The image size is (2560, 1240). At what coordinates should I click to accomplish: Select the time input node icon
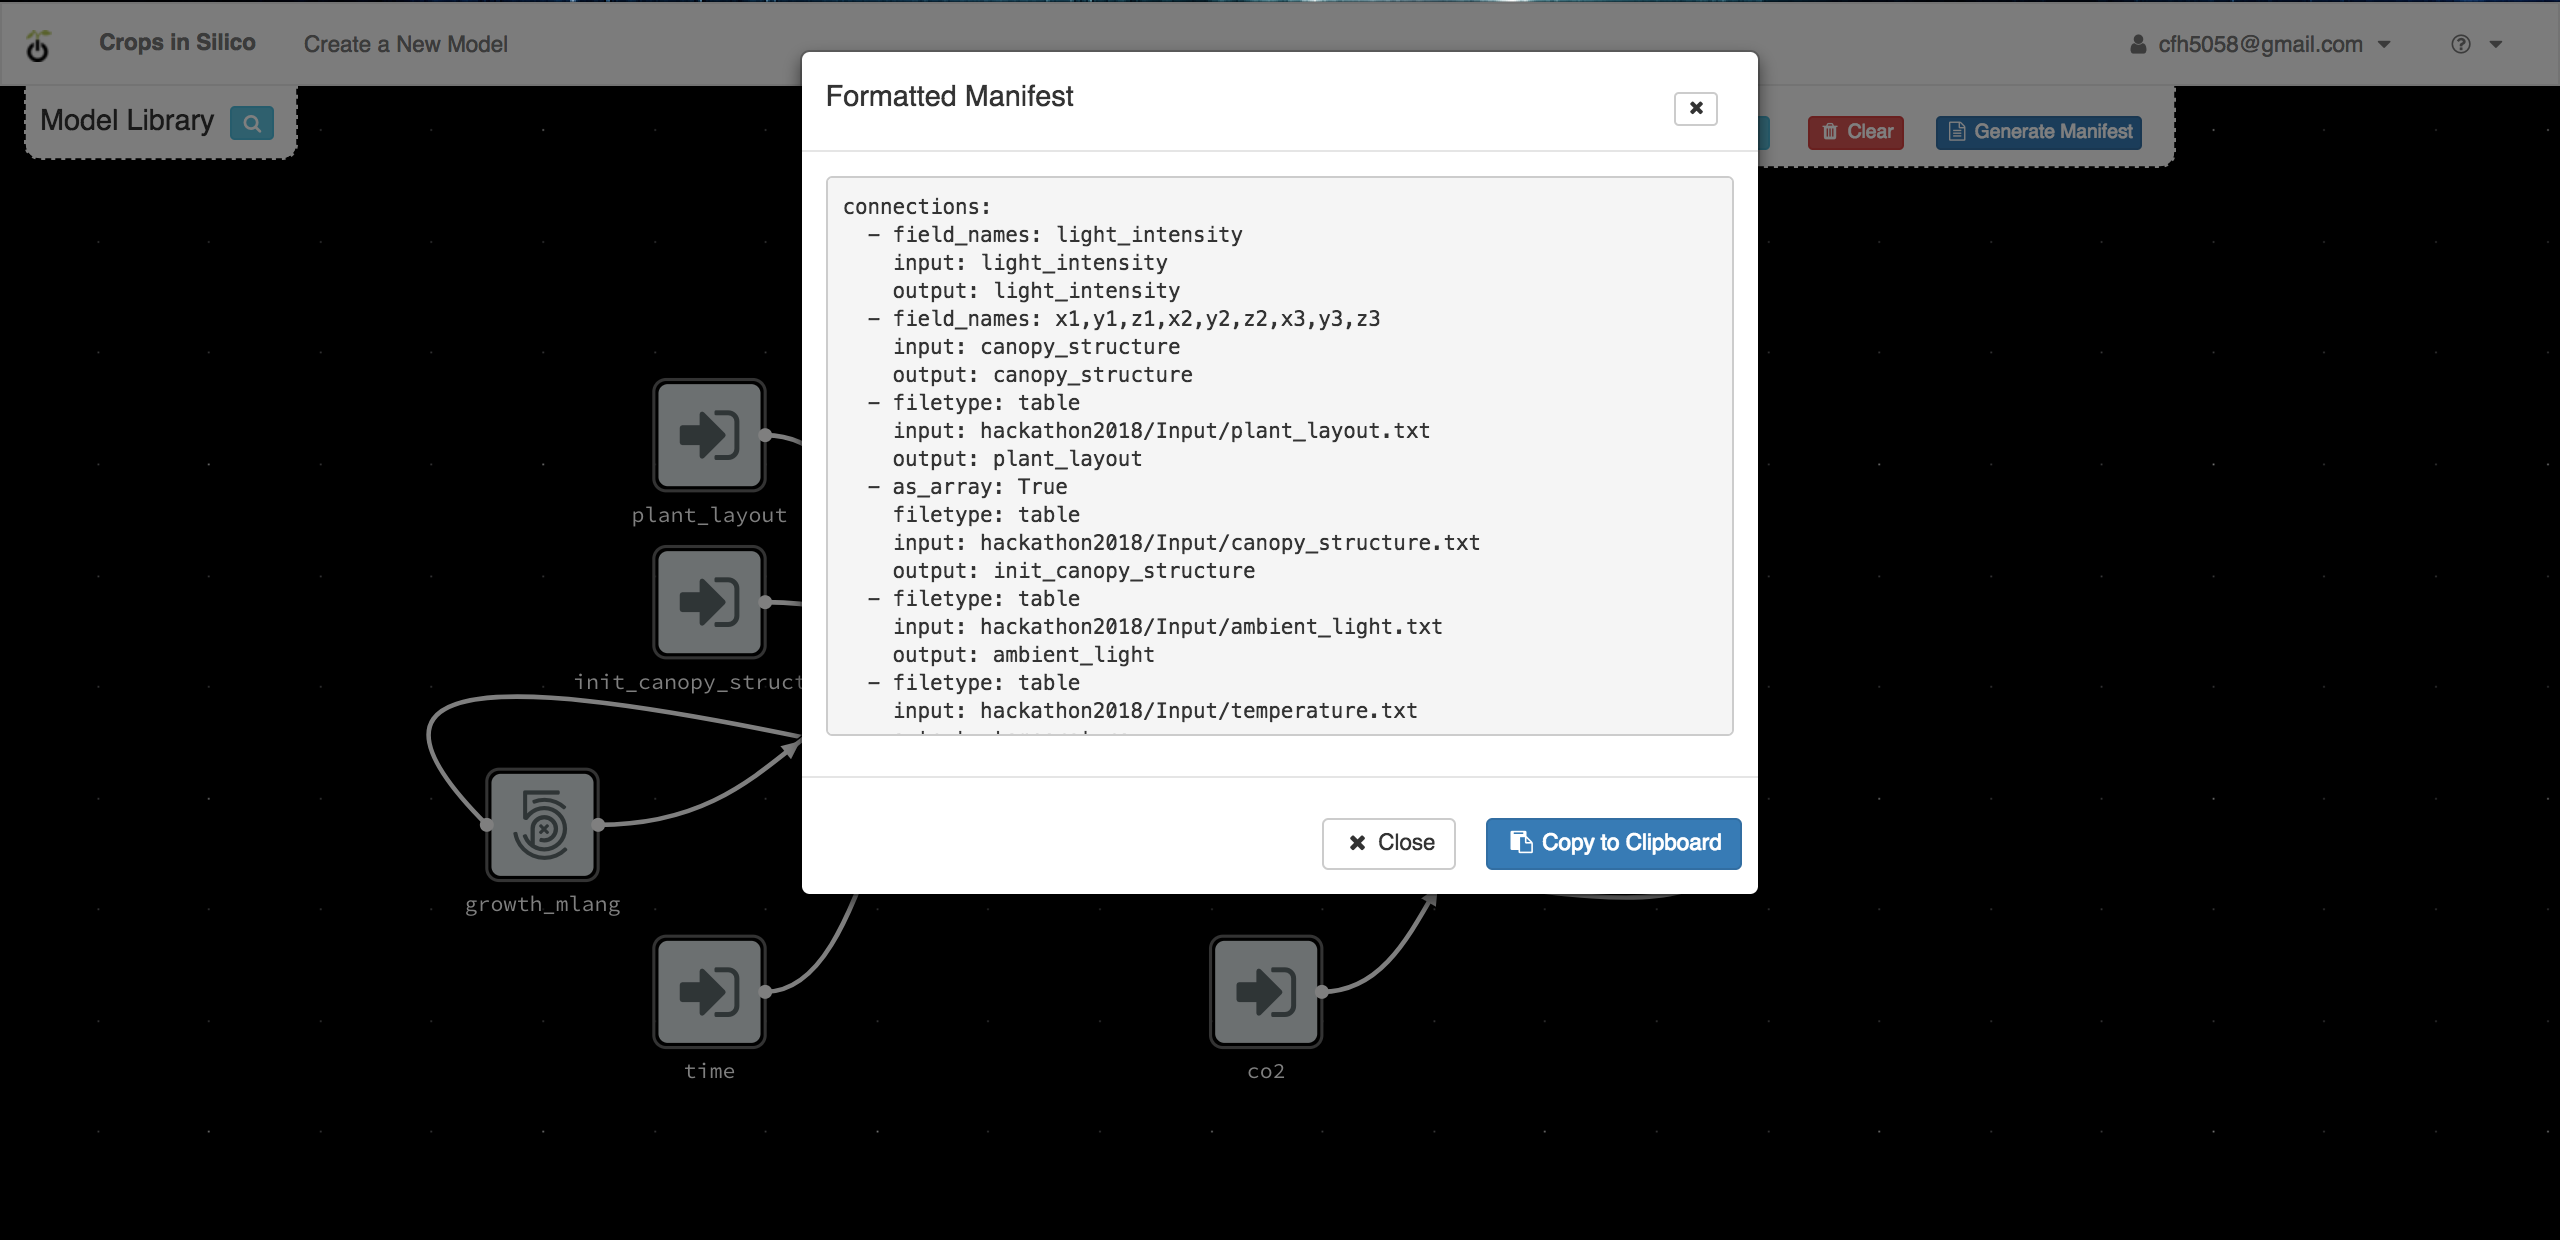tap(710, 992)
